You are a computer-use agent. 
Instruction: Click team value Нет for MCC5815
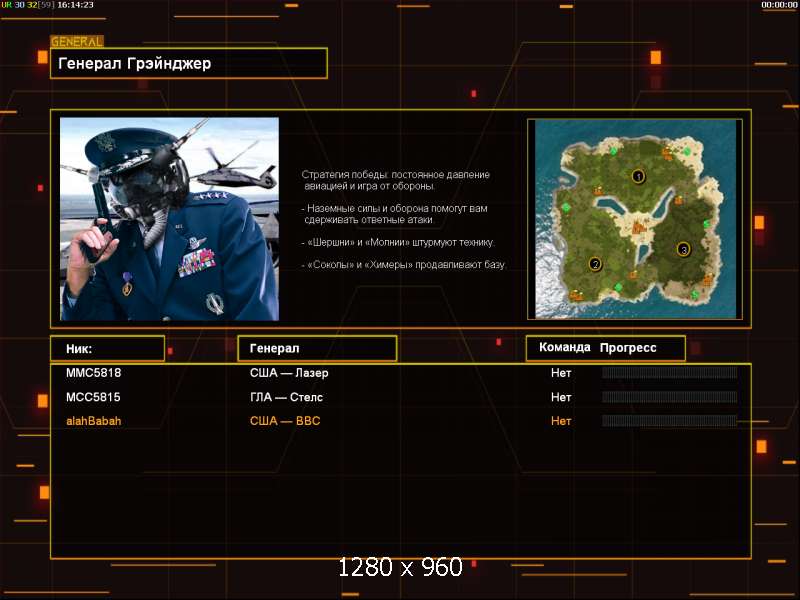click(x=561, y=397)
